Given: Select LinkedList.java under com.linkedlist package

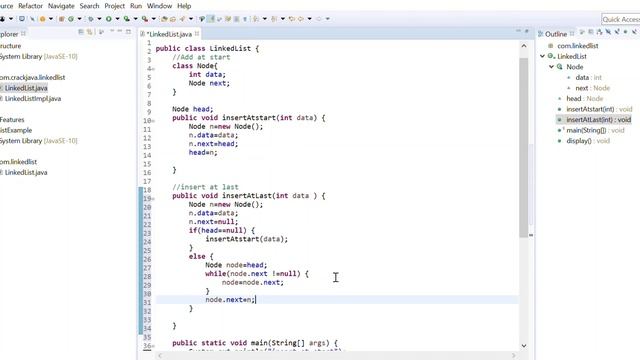Looking at the screenshot, I should (x=26, y=172).
